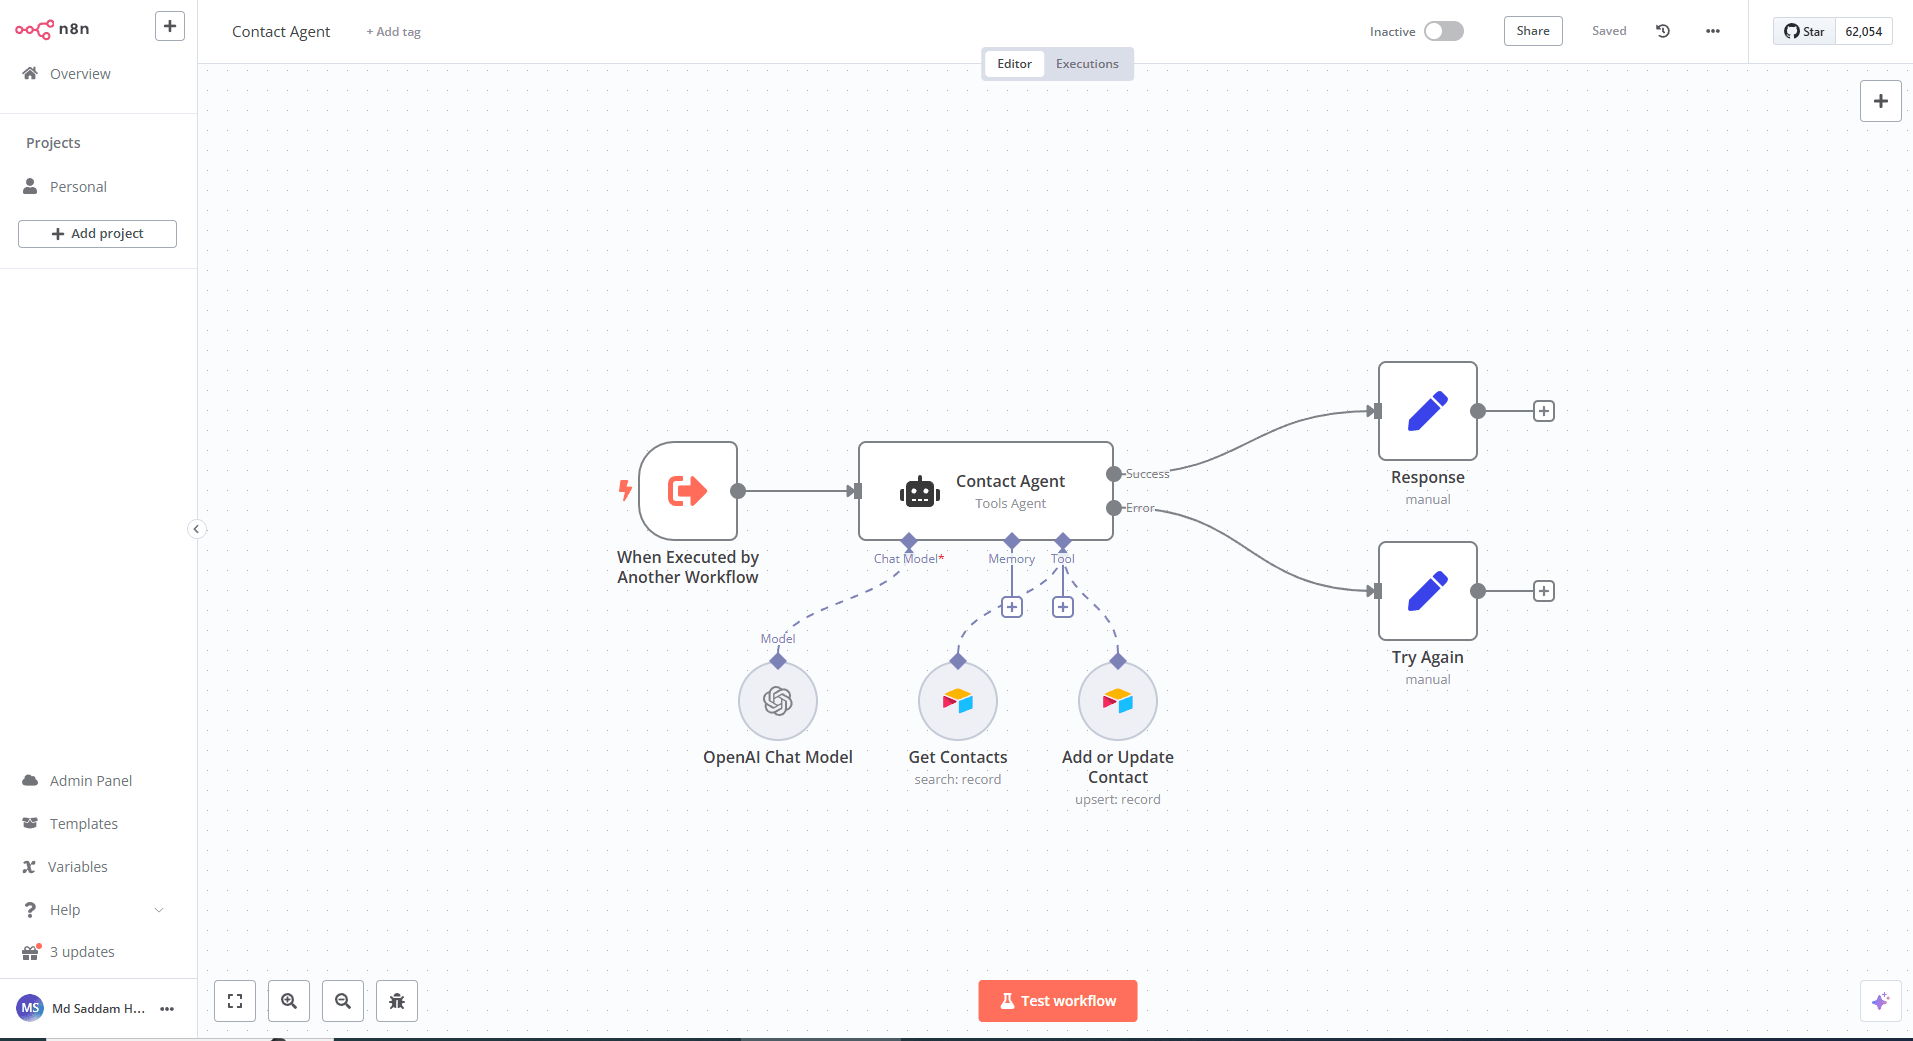Open the AI assistant sparkle button
This screenshot has height=1041, width=1913.
1880,1001
